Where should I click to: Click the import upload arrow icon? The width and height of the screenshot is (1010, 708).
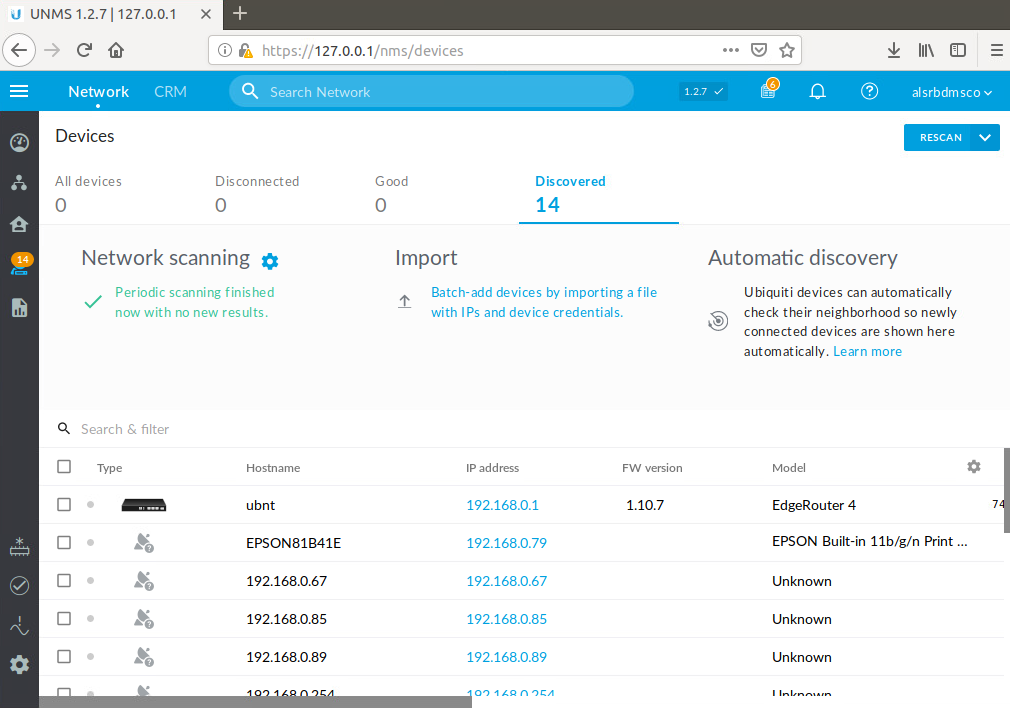pyautogui.click(x=405, y=301)
